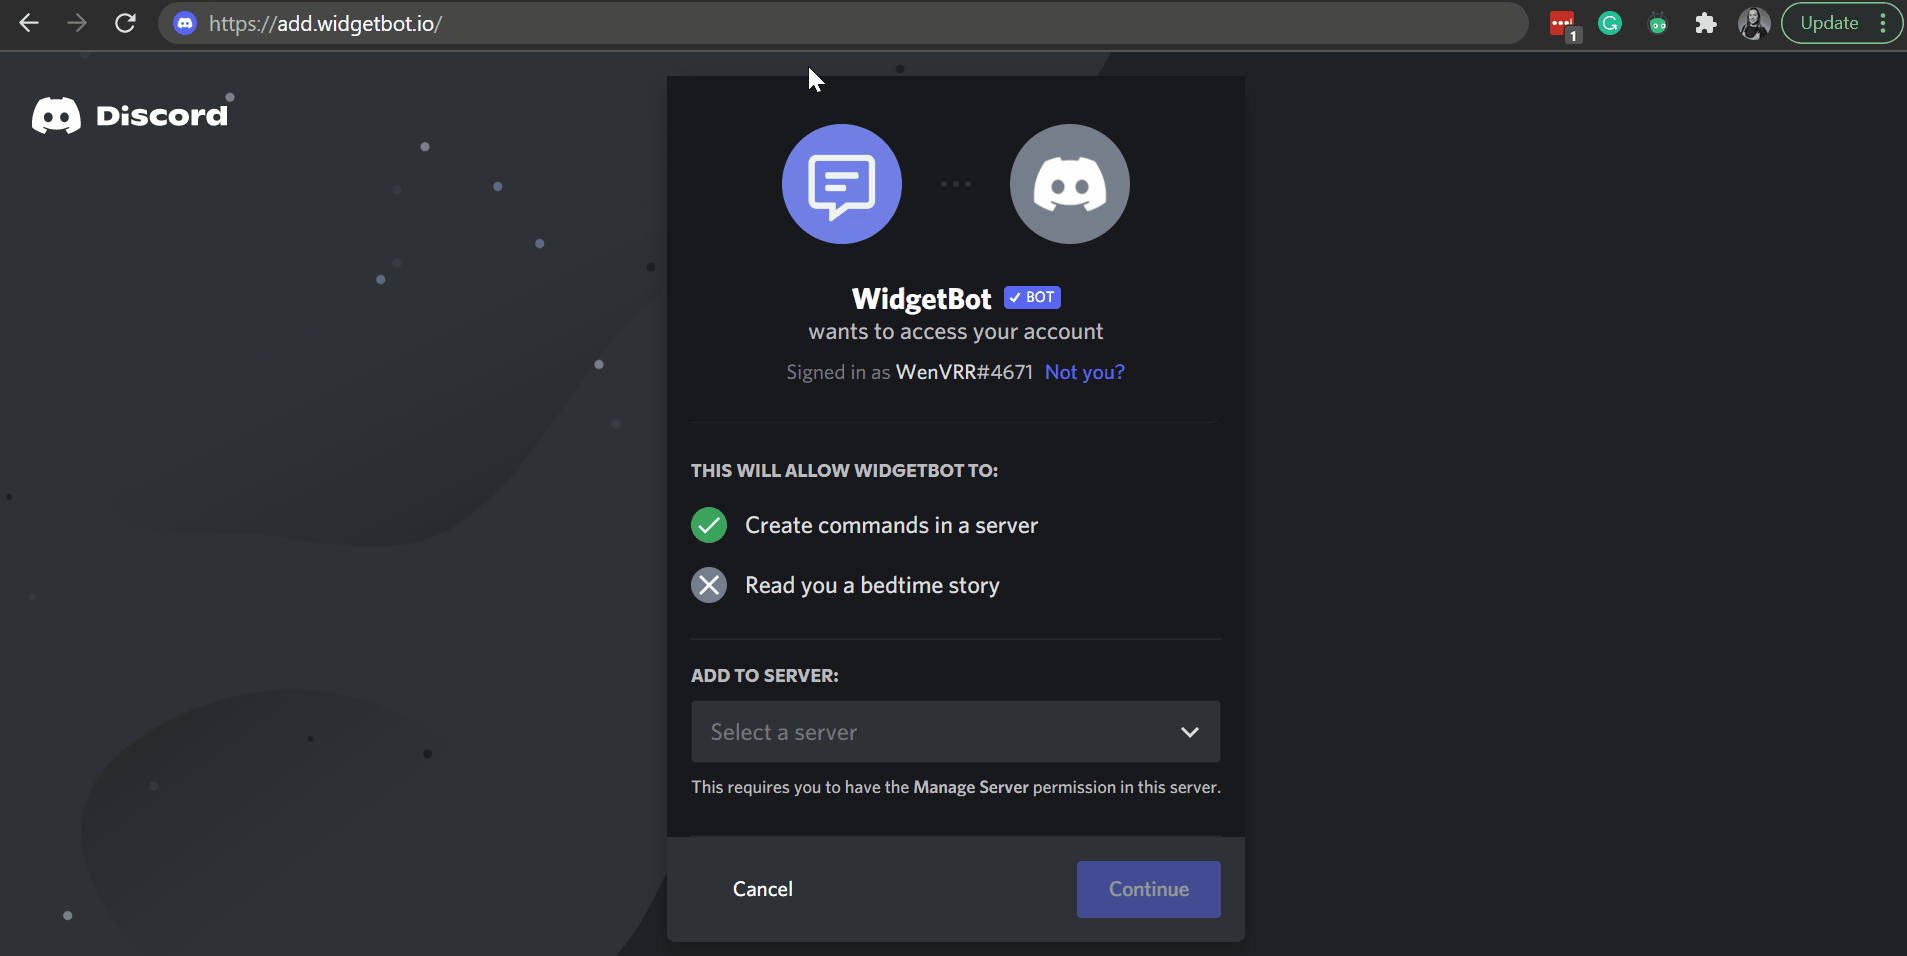Open the Chrome profile avatar
Viewport: 1907px width, 956px height.
pyautogui.click(x=1754, y=23)
